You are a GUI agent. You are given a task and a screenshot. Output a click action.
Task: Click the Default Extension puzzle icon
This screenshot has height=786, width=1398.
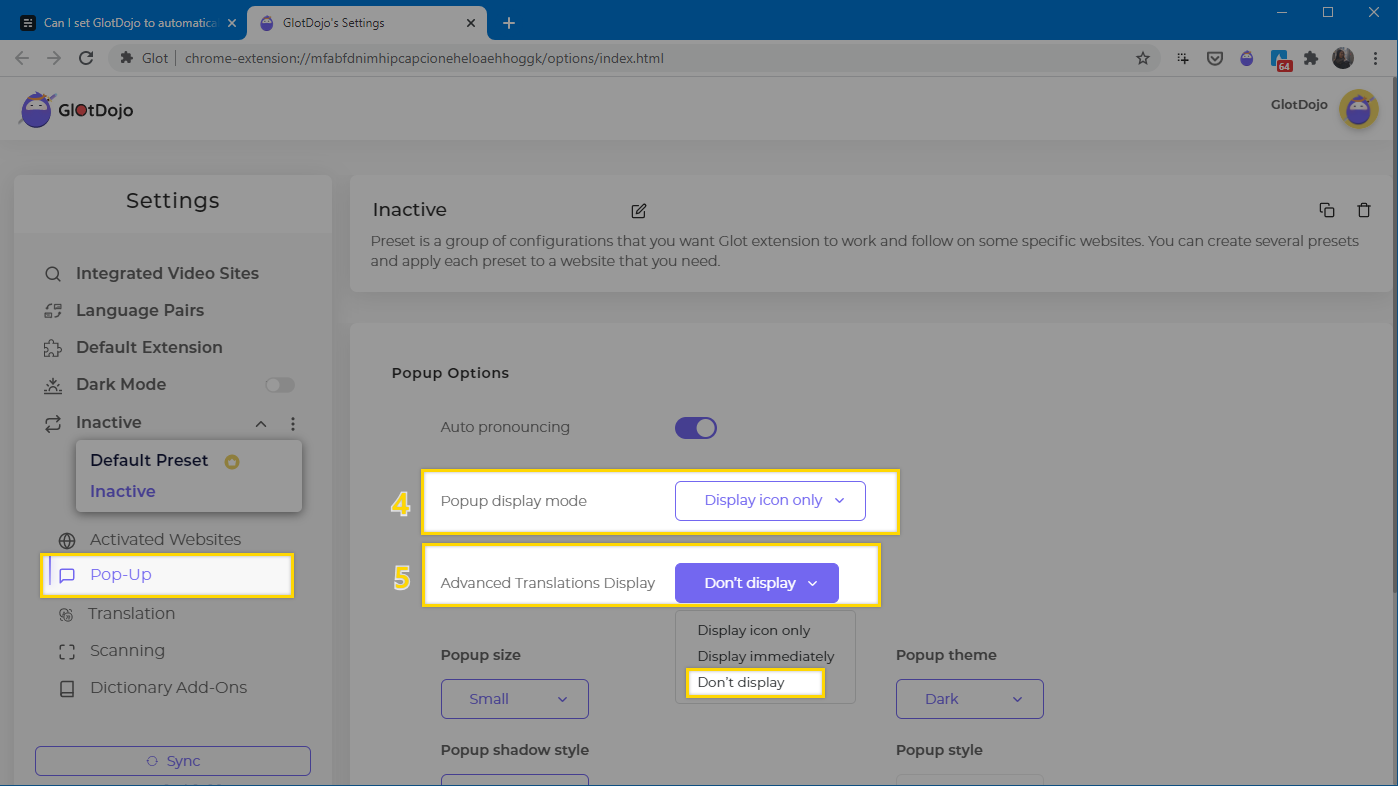click(x=53, y=348)
